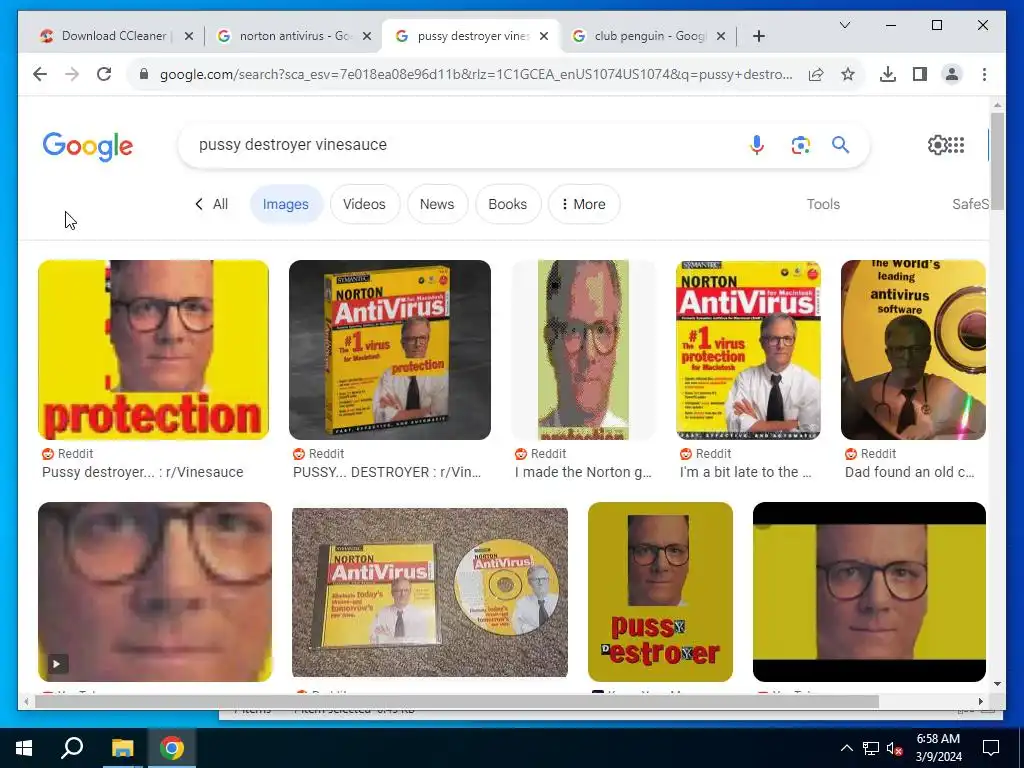This screenshot has width=1024, height=768.
Task: Open Chrome downloads
Action: (x=888, y=74)
